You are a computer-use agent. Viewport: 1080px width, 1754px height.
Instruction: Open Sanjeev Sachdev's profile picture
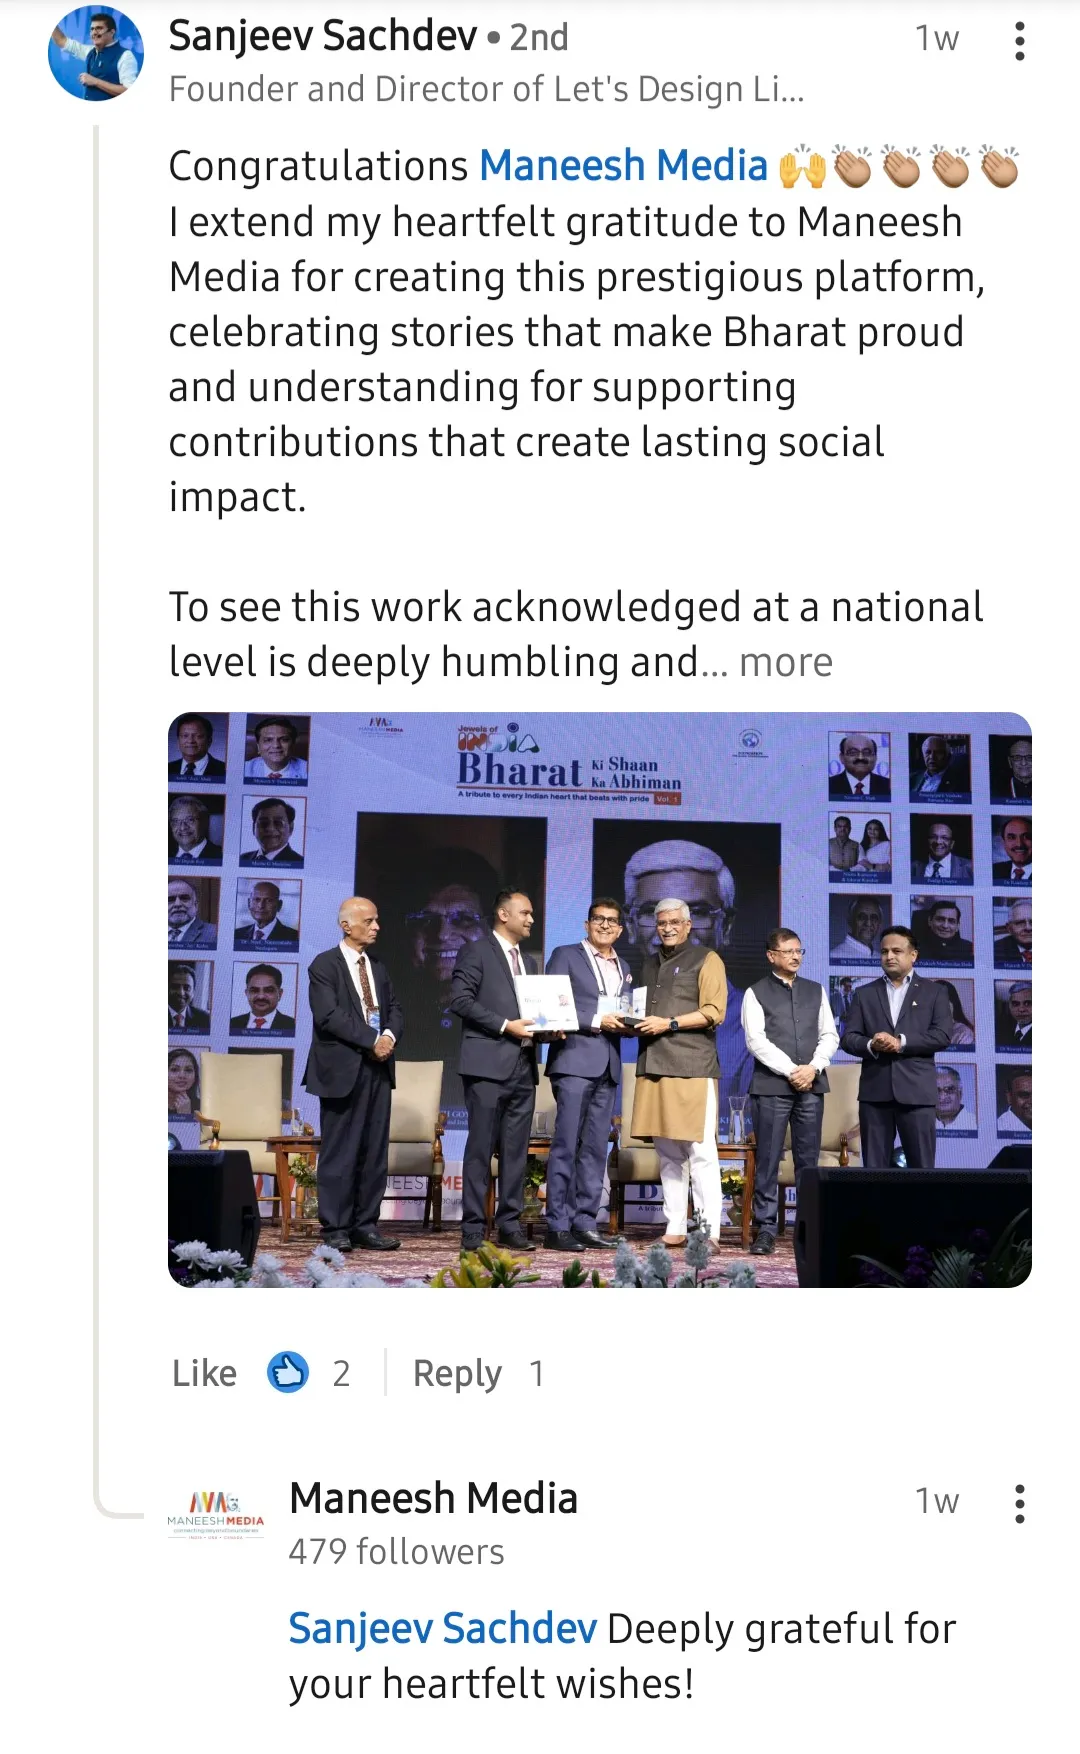pyautogui.click(x=95, y=54)
